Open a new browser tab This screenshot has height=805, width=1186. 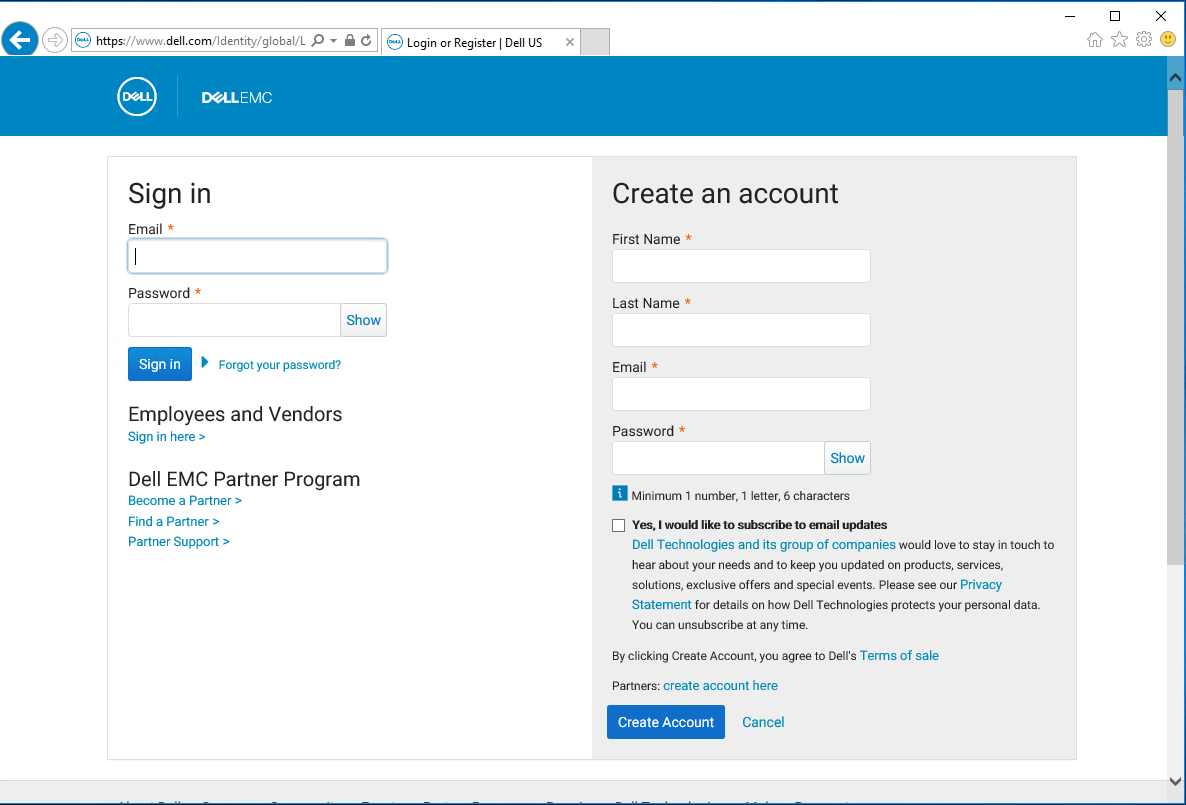(x=595, y=41)
